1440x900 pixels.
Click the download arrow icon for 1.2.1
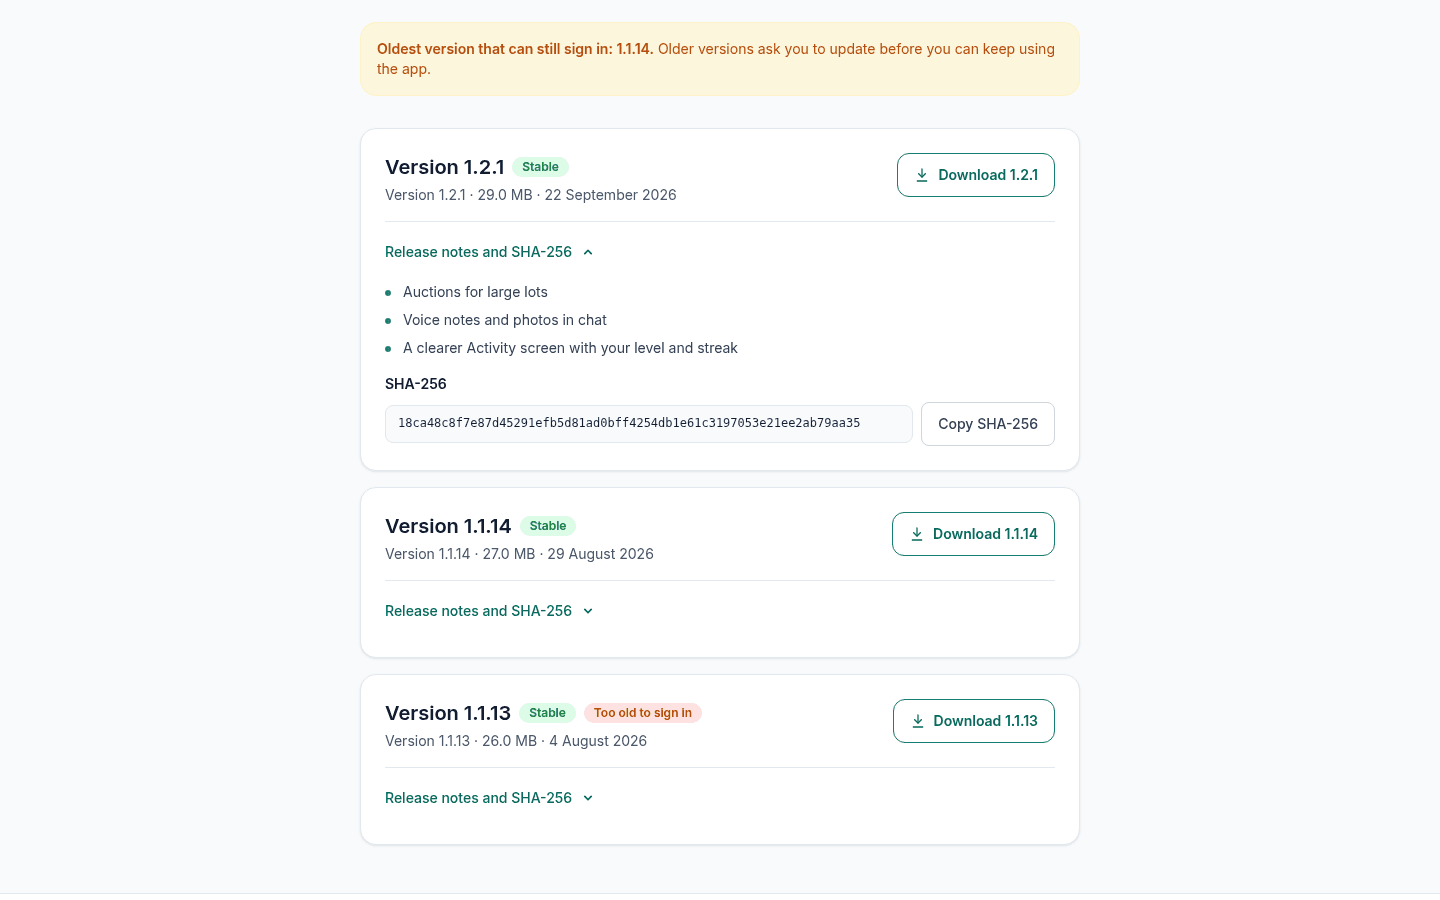click(922, 175)
